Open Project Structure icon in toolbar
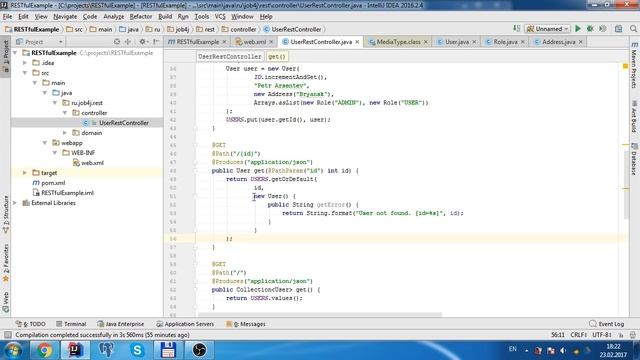This screenshot has width=640, height=360. click(619, 29)
